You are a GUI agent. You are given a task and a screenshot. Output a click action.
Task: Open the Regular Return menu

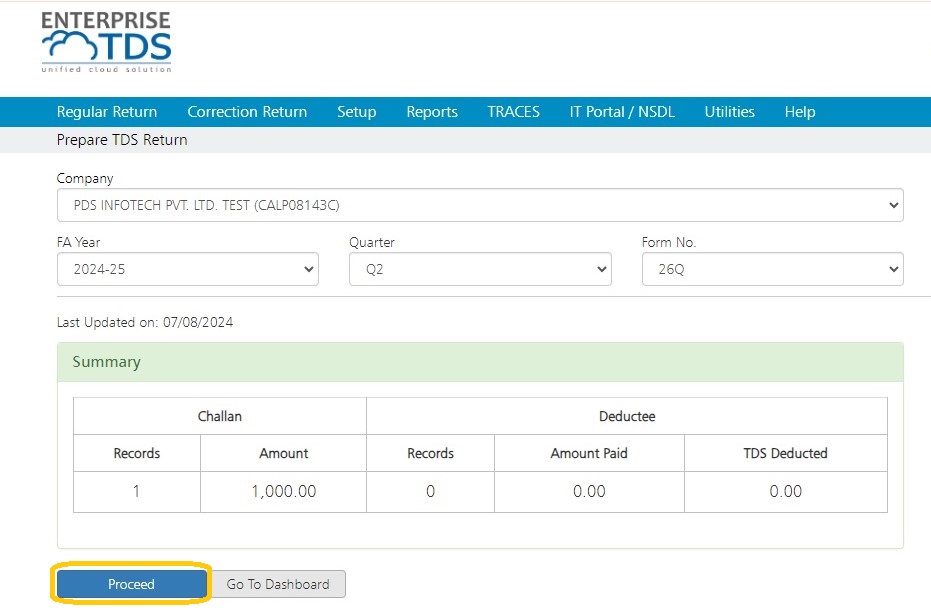coord(107,112)
